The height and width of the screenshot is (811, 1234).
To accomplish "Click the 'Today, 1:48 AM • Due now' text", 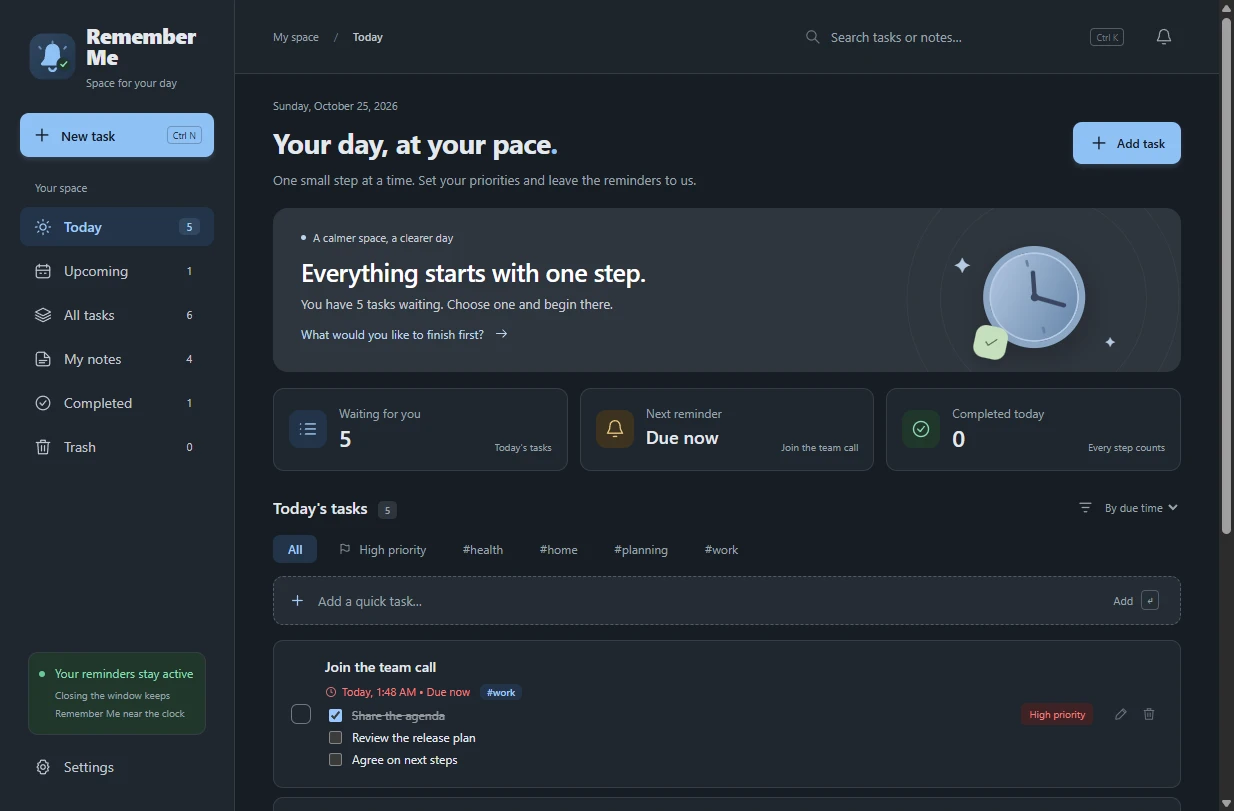I will 406,692.
